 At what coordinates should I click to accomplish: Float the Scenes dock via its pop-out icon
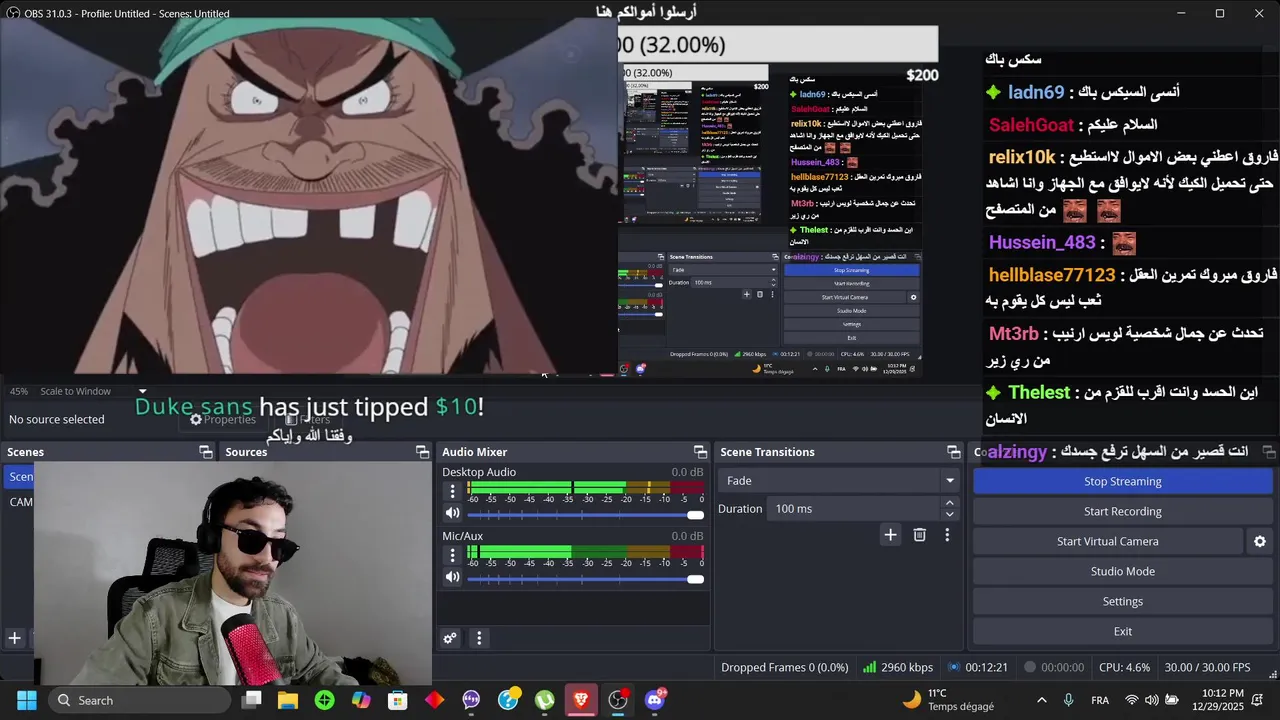point(206,452)
